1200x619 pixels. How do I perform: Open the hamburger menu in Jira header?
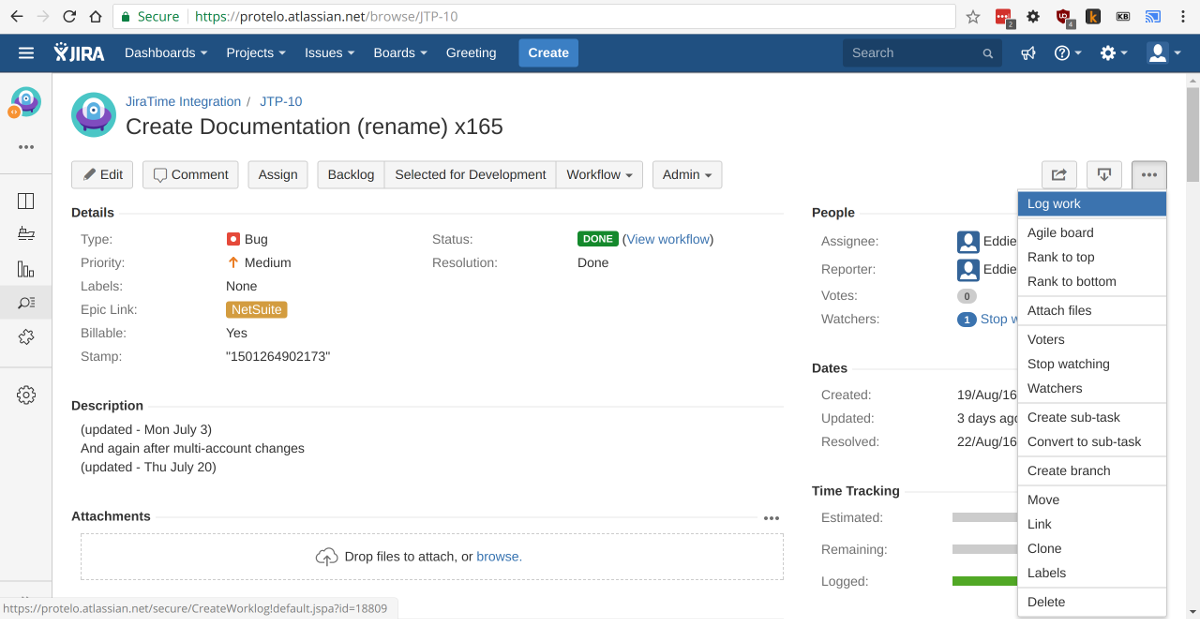[26, 53]
